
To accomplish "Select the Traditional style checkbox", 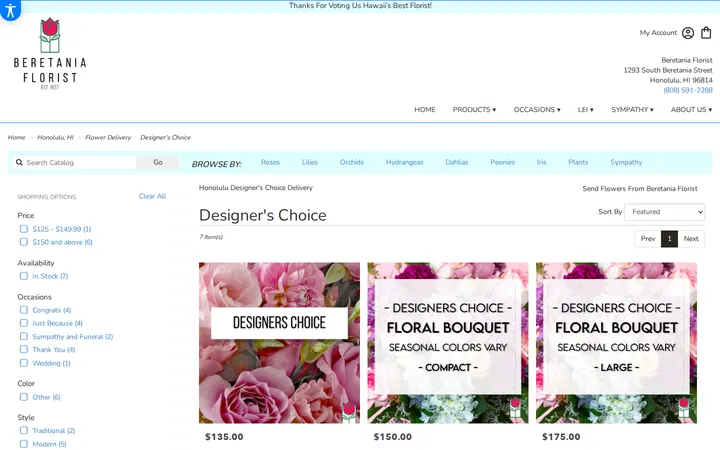I will point(24,430).
